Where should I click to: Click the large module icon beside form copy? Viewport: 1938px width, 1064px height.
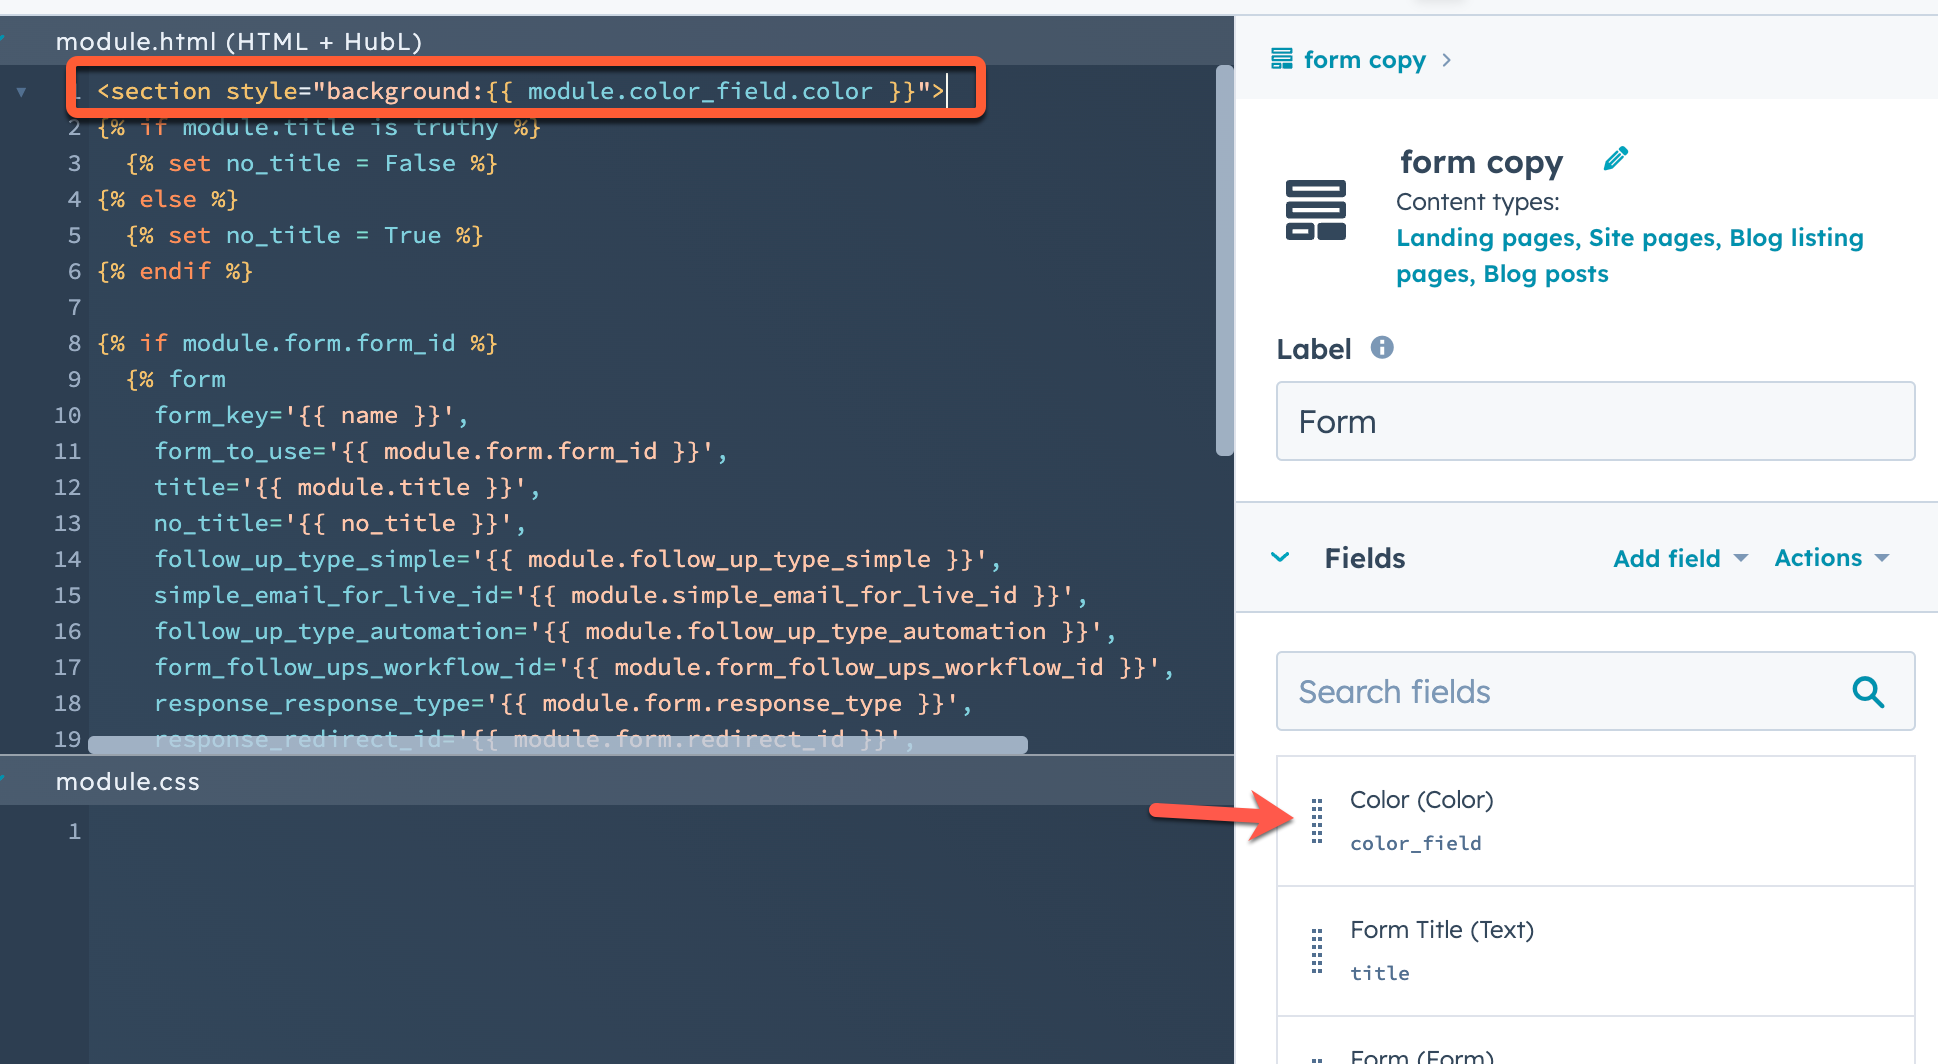tap(1315, 210)
